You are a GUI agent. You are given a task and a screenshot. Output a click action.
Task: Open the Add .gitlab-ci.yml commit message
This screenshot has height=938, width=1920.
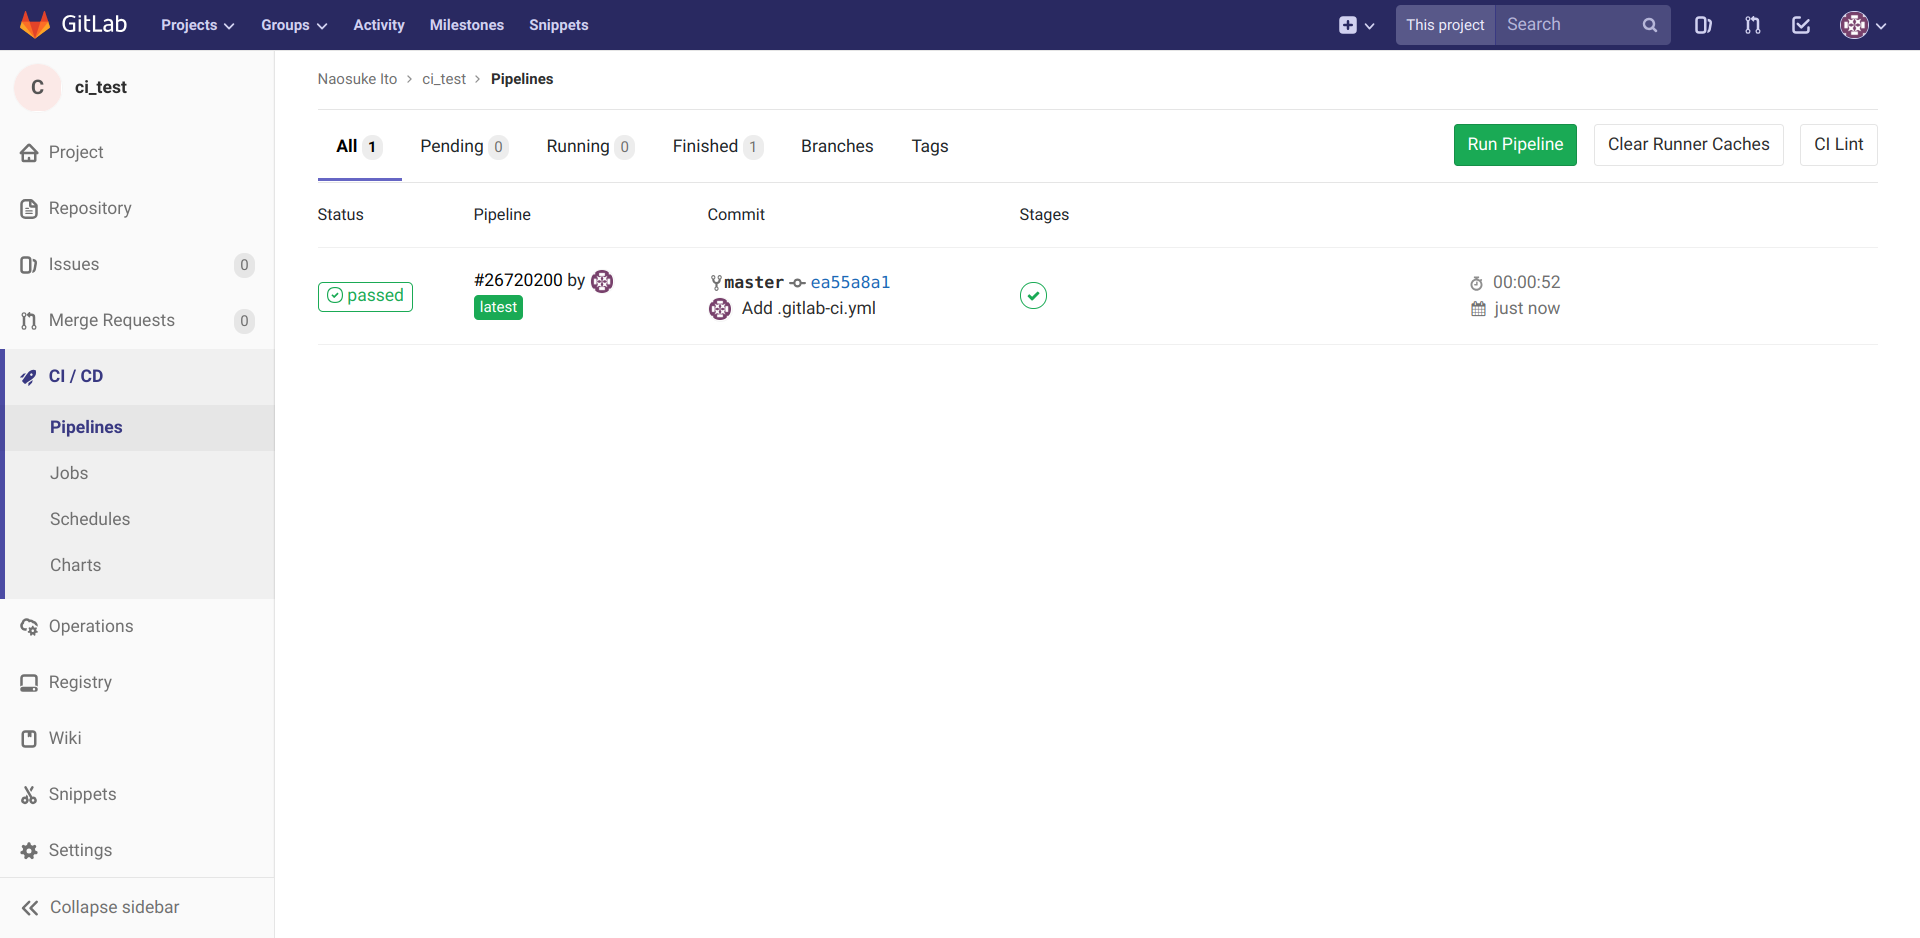(x=809, y=309)
